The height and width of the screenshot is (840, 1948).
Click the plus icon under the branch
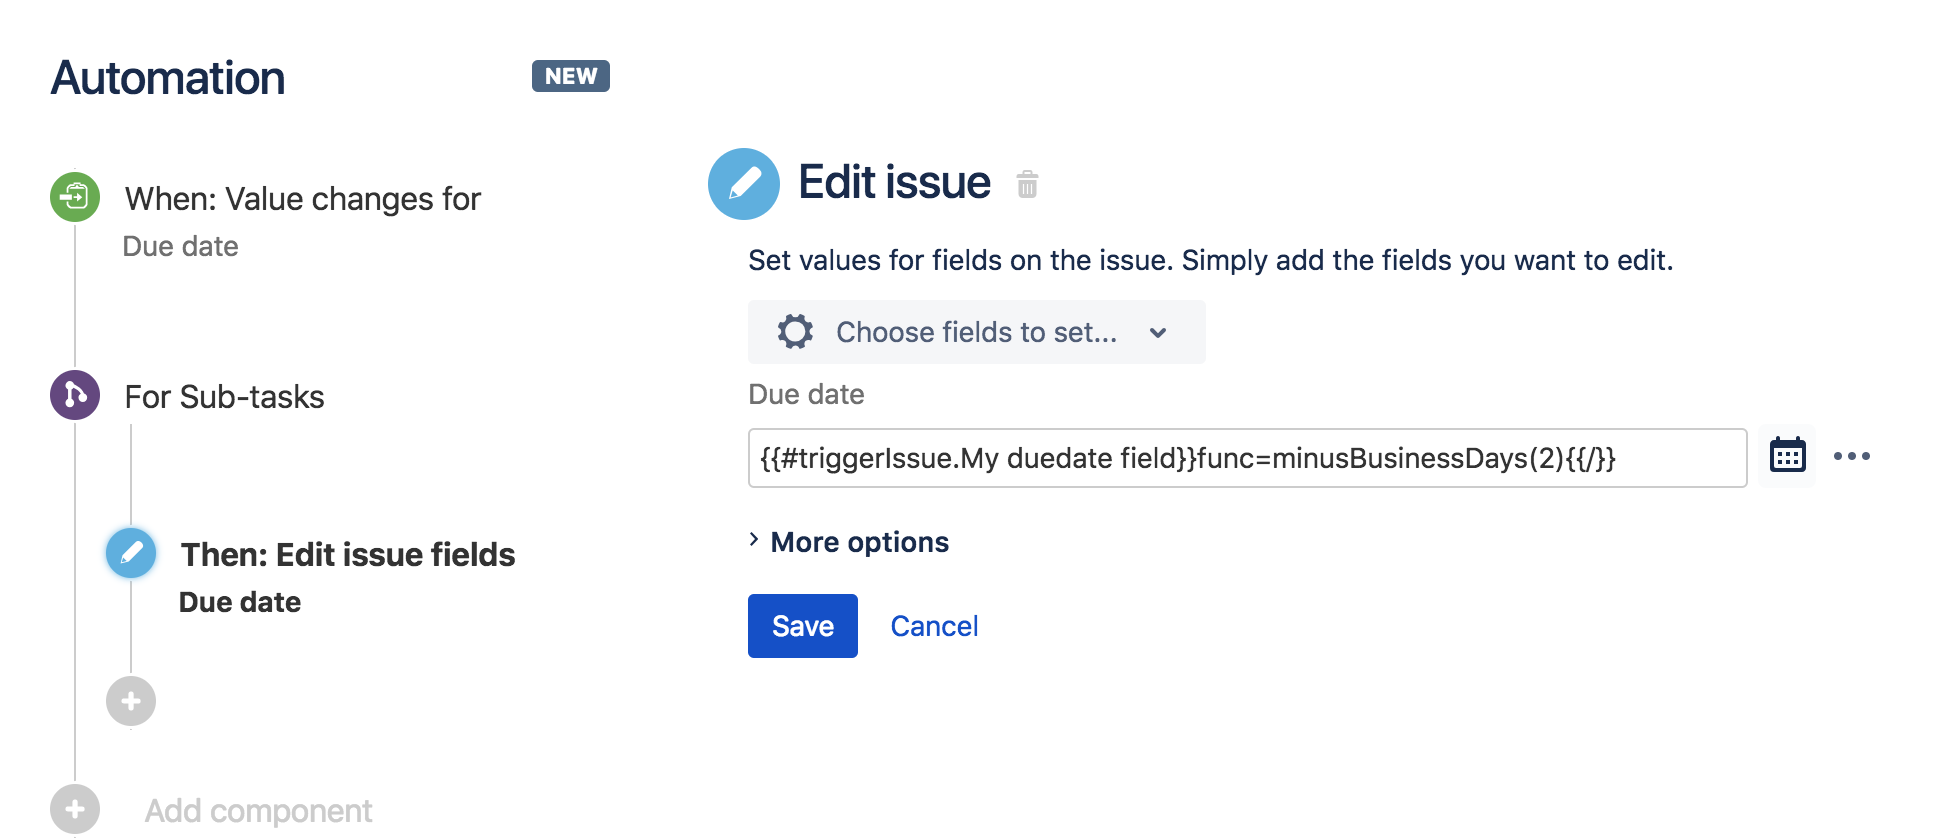tap(130, 701)
